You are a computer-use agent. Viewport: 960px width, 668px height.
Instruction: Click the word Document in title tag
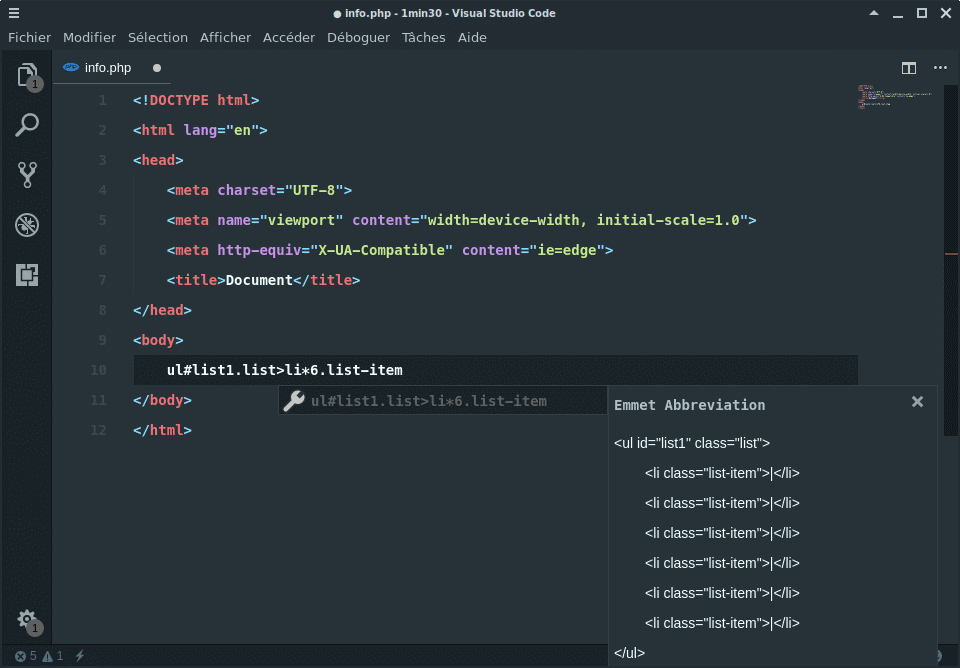[259, 280]
